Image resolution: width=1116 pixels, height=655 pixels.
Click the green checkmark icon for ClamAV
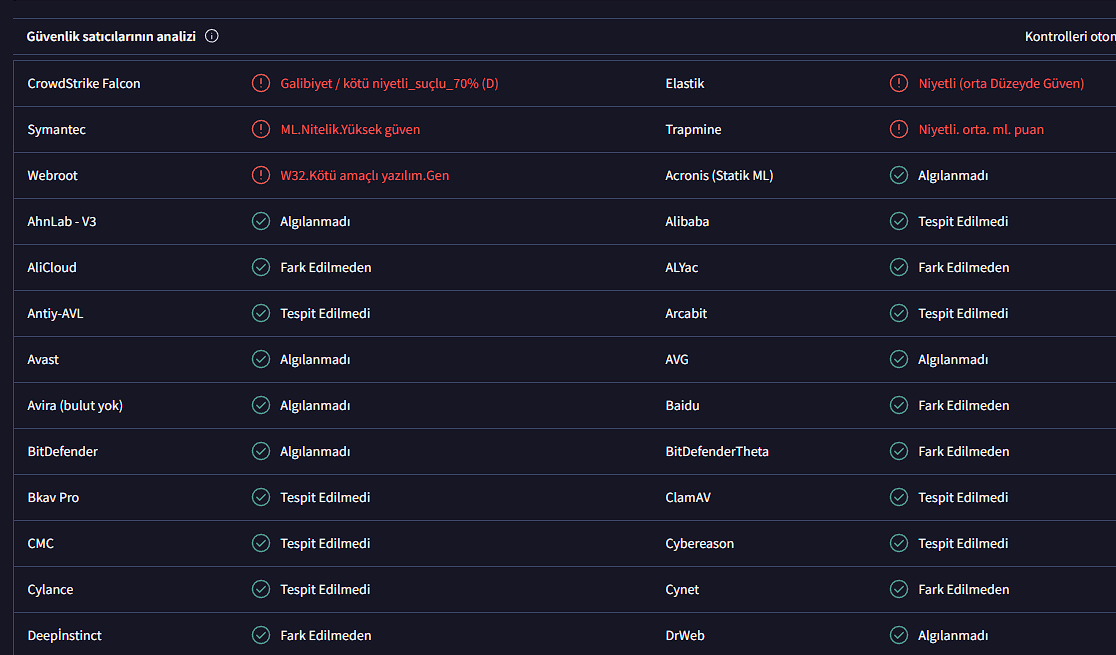[899, 497]
